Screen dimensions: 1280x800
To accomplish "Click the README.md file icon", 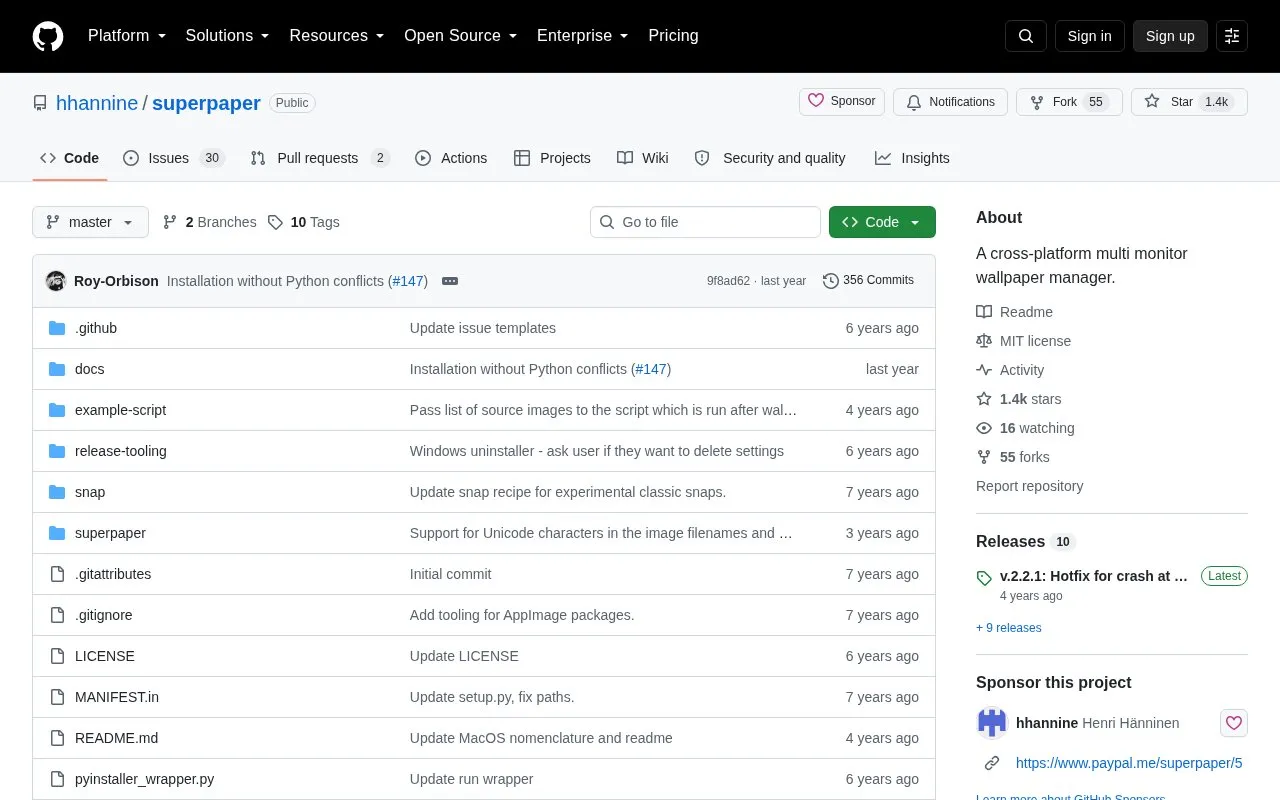I will (x=57, y=738).
